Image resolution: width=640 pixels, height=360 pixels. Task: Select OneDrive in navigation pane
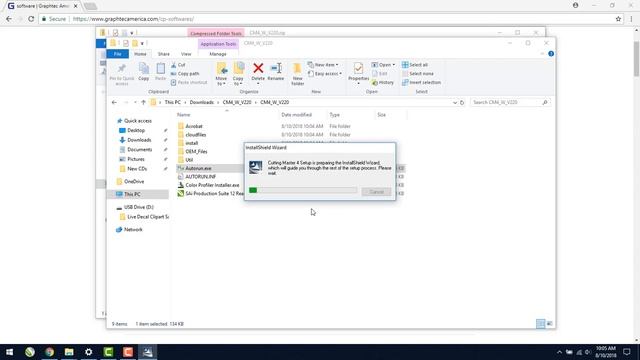pyautogui.click(x=133, y=182)
